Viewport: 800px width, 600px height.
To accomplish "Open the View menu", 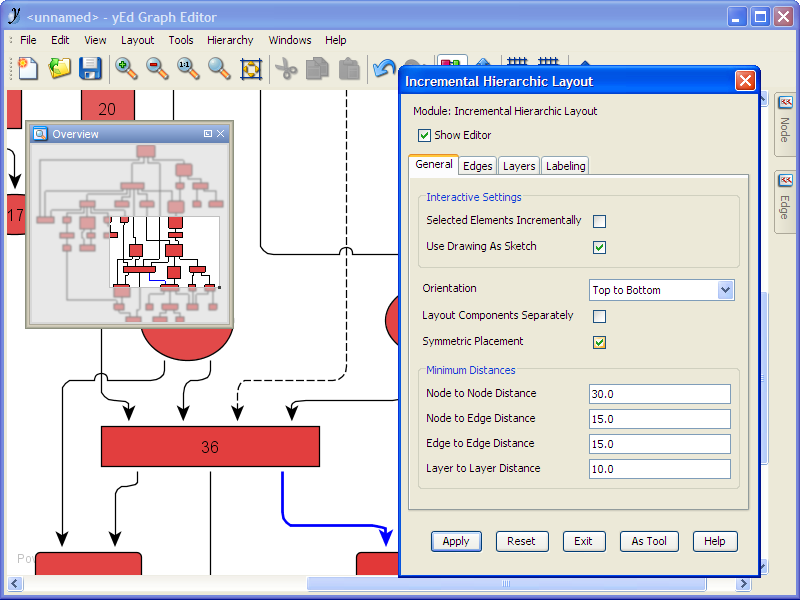I will pos(95,40).
